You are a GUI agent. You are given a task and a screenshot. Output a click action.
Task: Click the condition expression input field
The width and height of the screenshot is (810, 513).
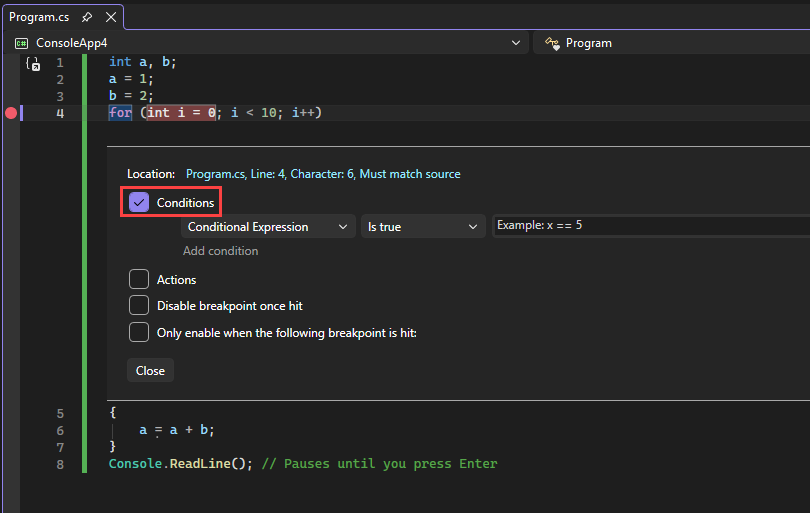pos(650,226)
